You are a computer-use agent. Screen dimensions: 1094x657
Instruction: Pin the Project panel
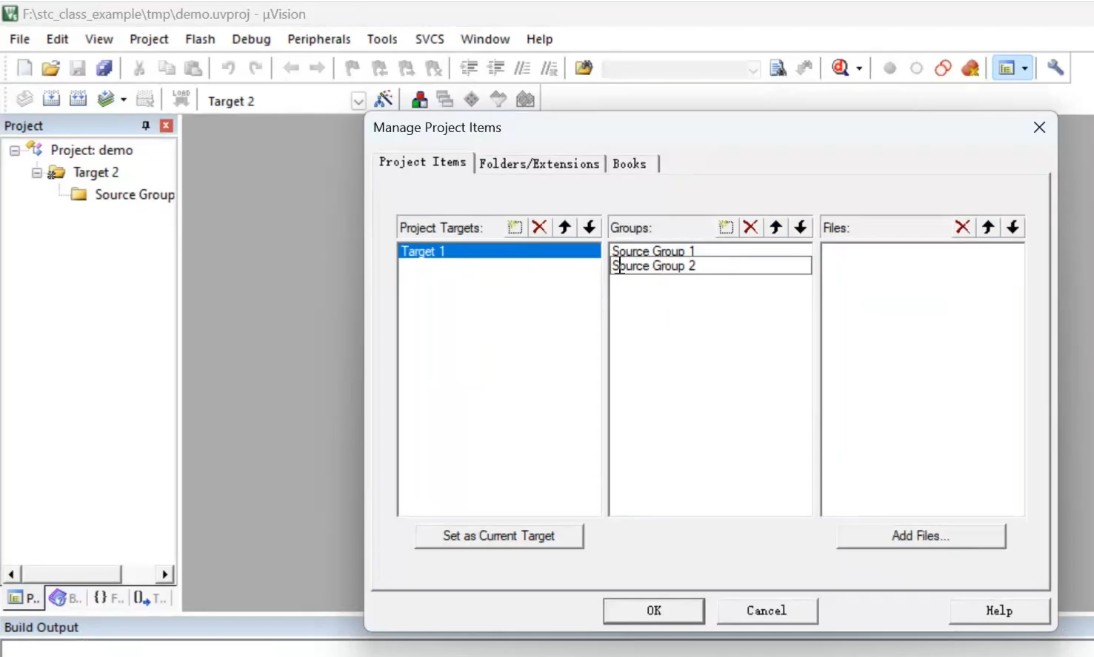(146, 126)
